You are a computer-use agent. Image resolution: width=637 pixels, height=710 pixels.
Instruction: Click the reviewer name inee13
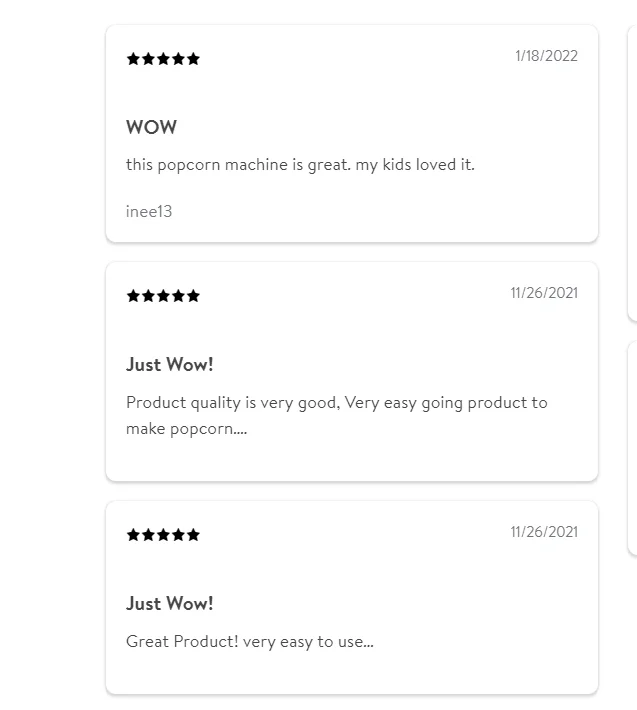pos(149,211)
